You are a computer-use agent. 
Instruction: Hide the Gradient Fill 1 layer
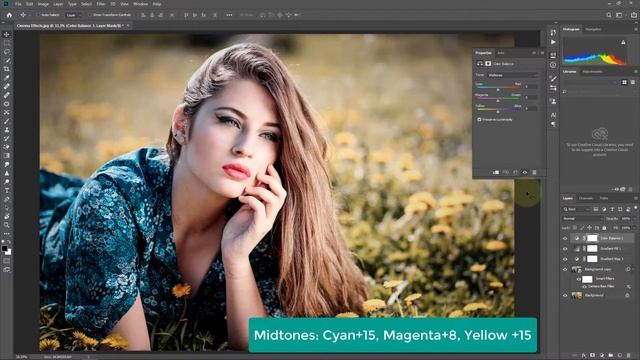point(565,249)
